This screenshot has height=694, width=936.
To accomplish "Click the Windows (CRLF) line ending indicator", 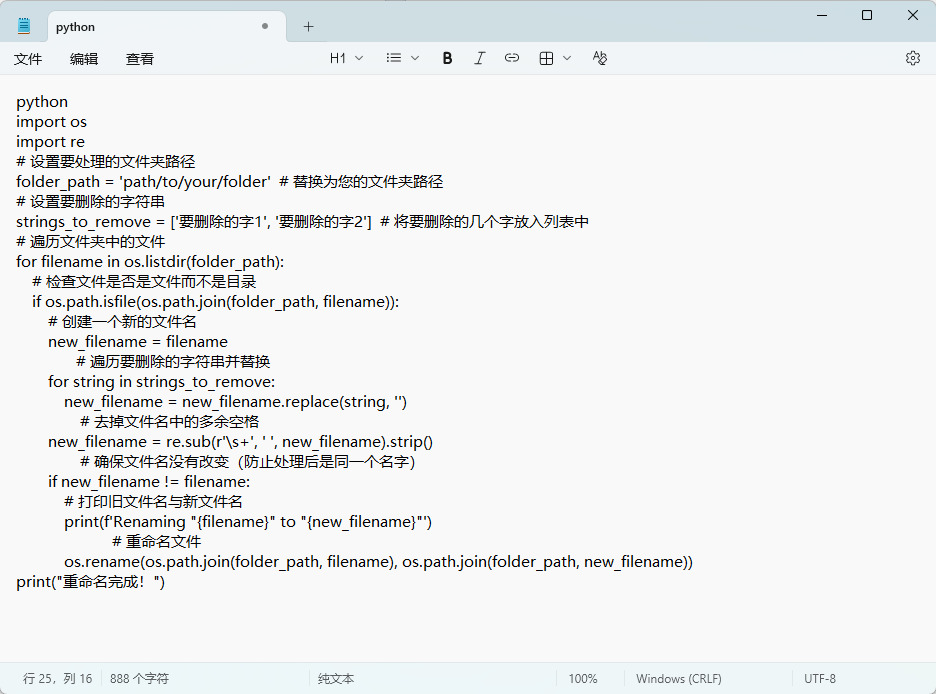I will pos(678,678).
